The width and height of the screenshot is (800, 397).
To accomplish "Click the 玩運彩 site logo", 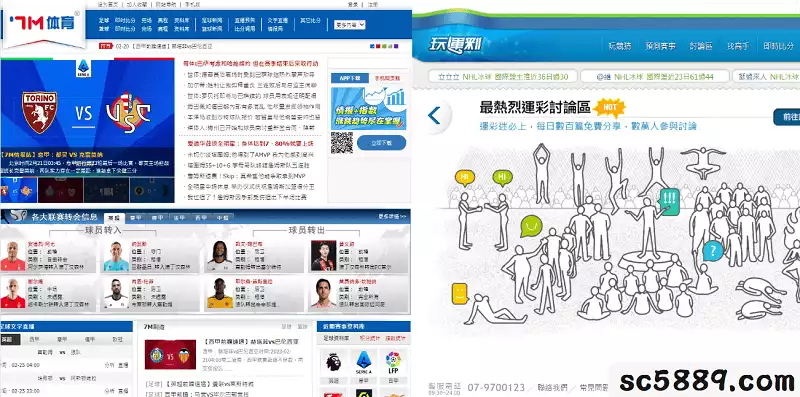I will (456, 45).
